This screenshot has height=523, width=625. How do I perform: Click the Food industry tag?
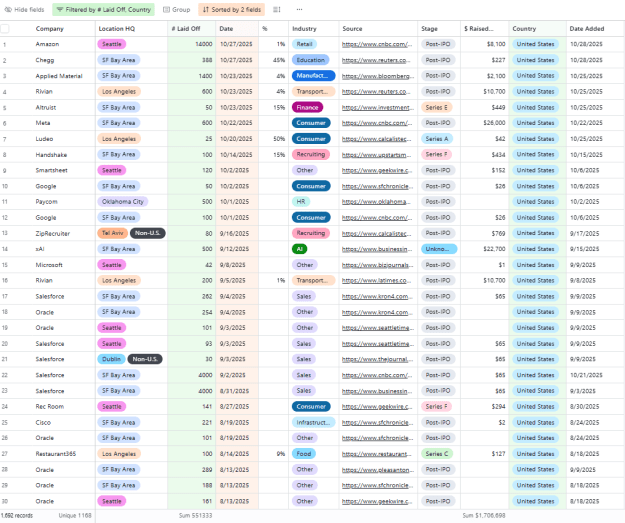[304, 454]
